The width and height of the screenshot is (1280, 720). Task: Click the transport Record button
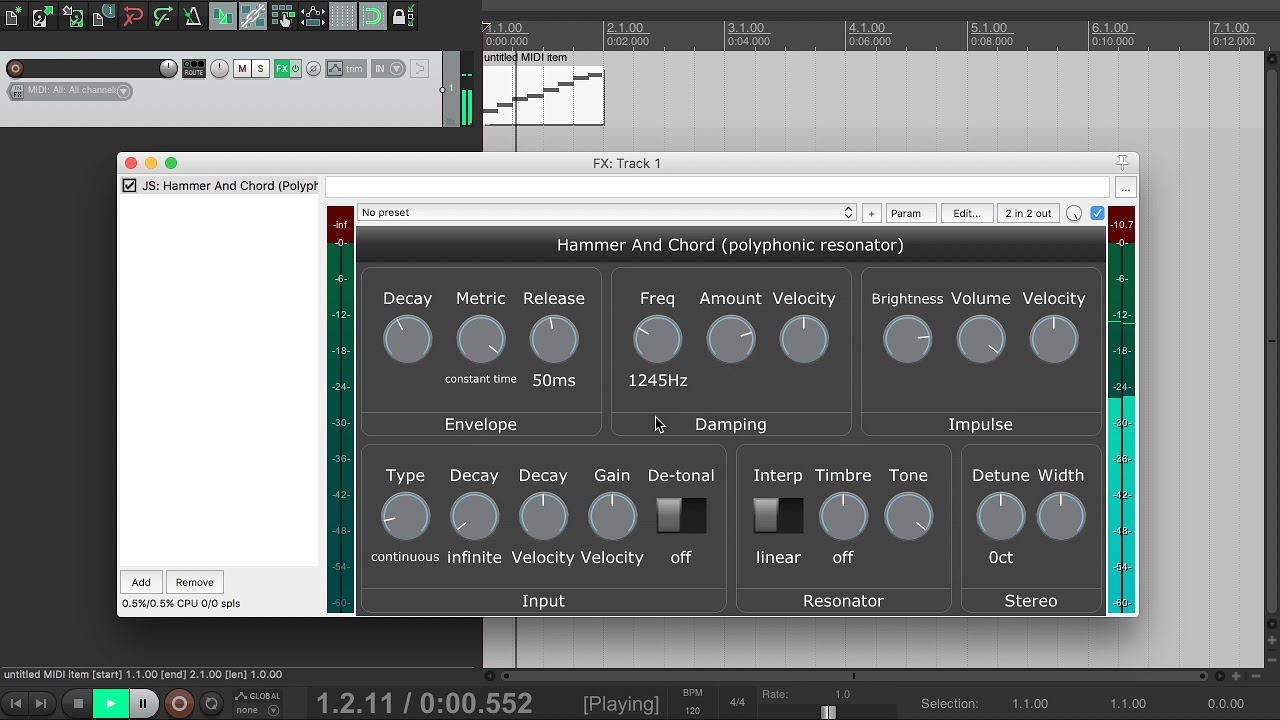[179, 704]
